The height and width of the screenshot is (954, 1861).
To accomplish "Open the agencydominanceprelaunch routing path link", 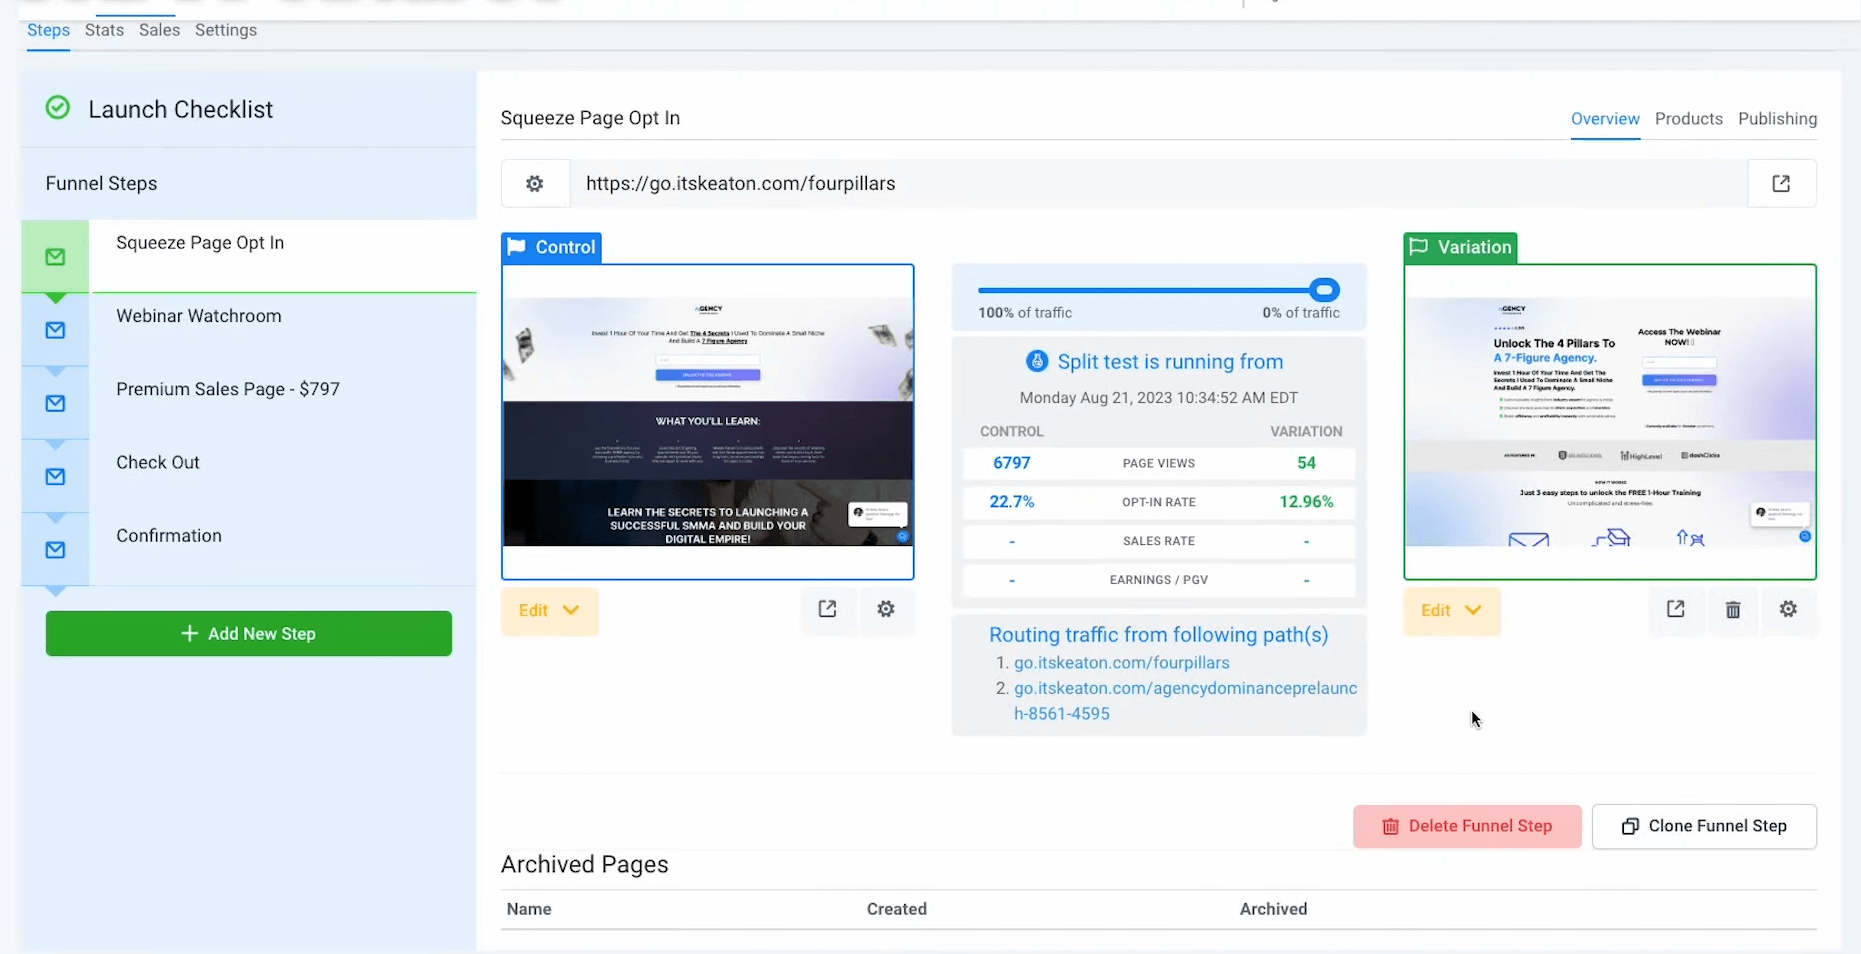I will 1186,701.
